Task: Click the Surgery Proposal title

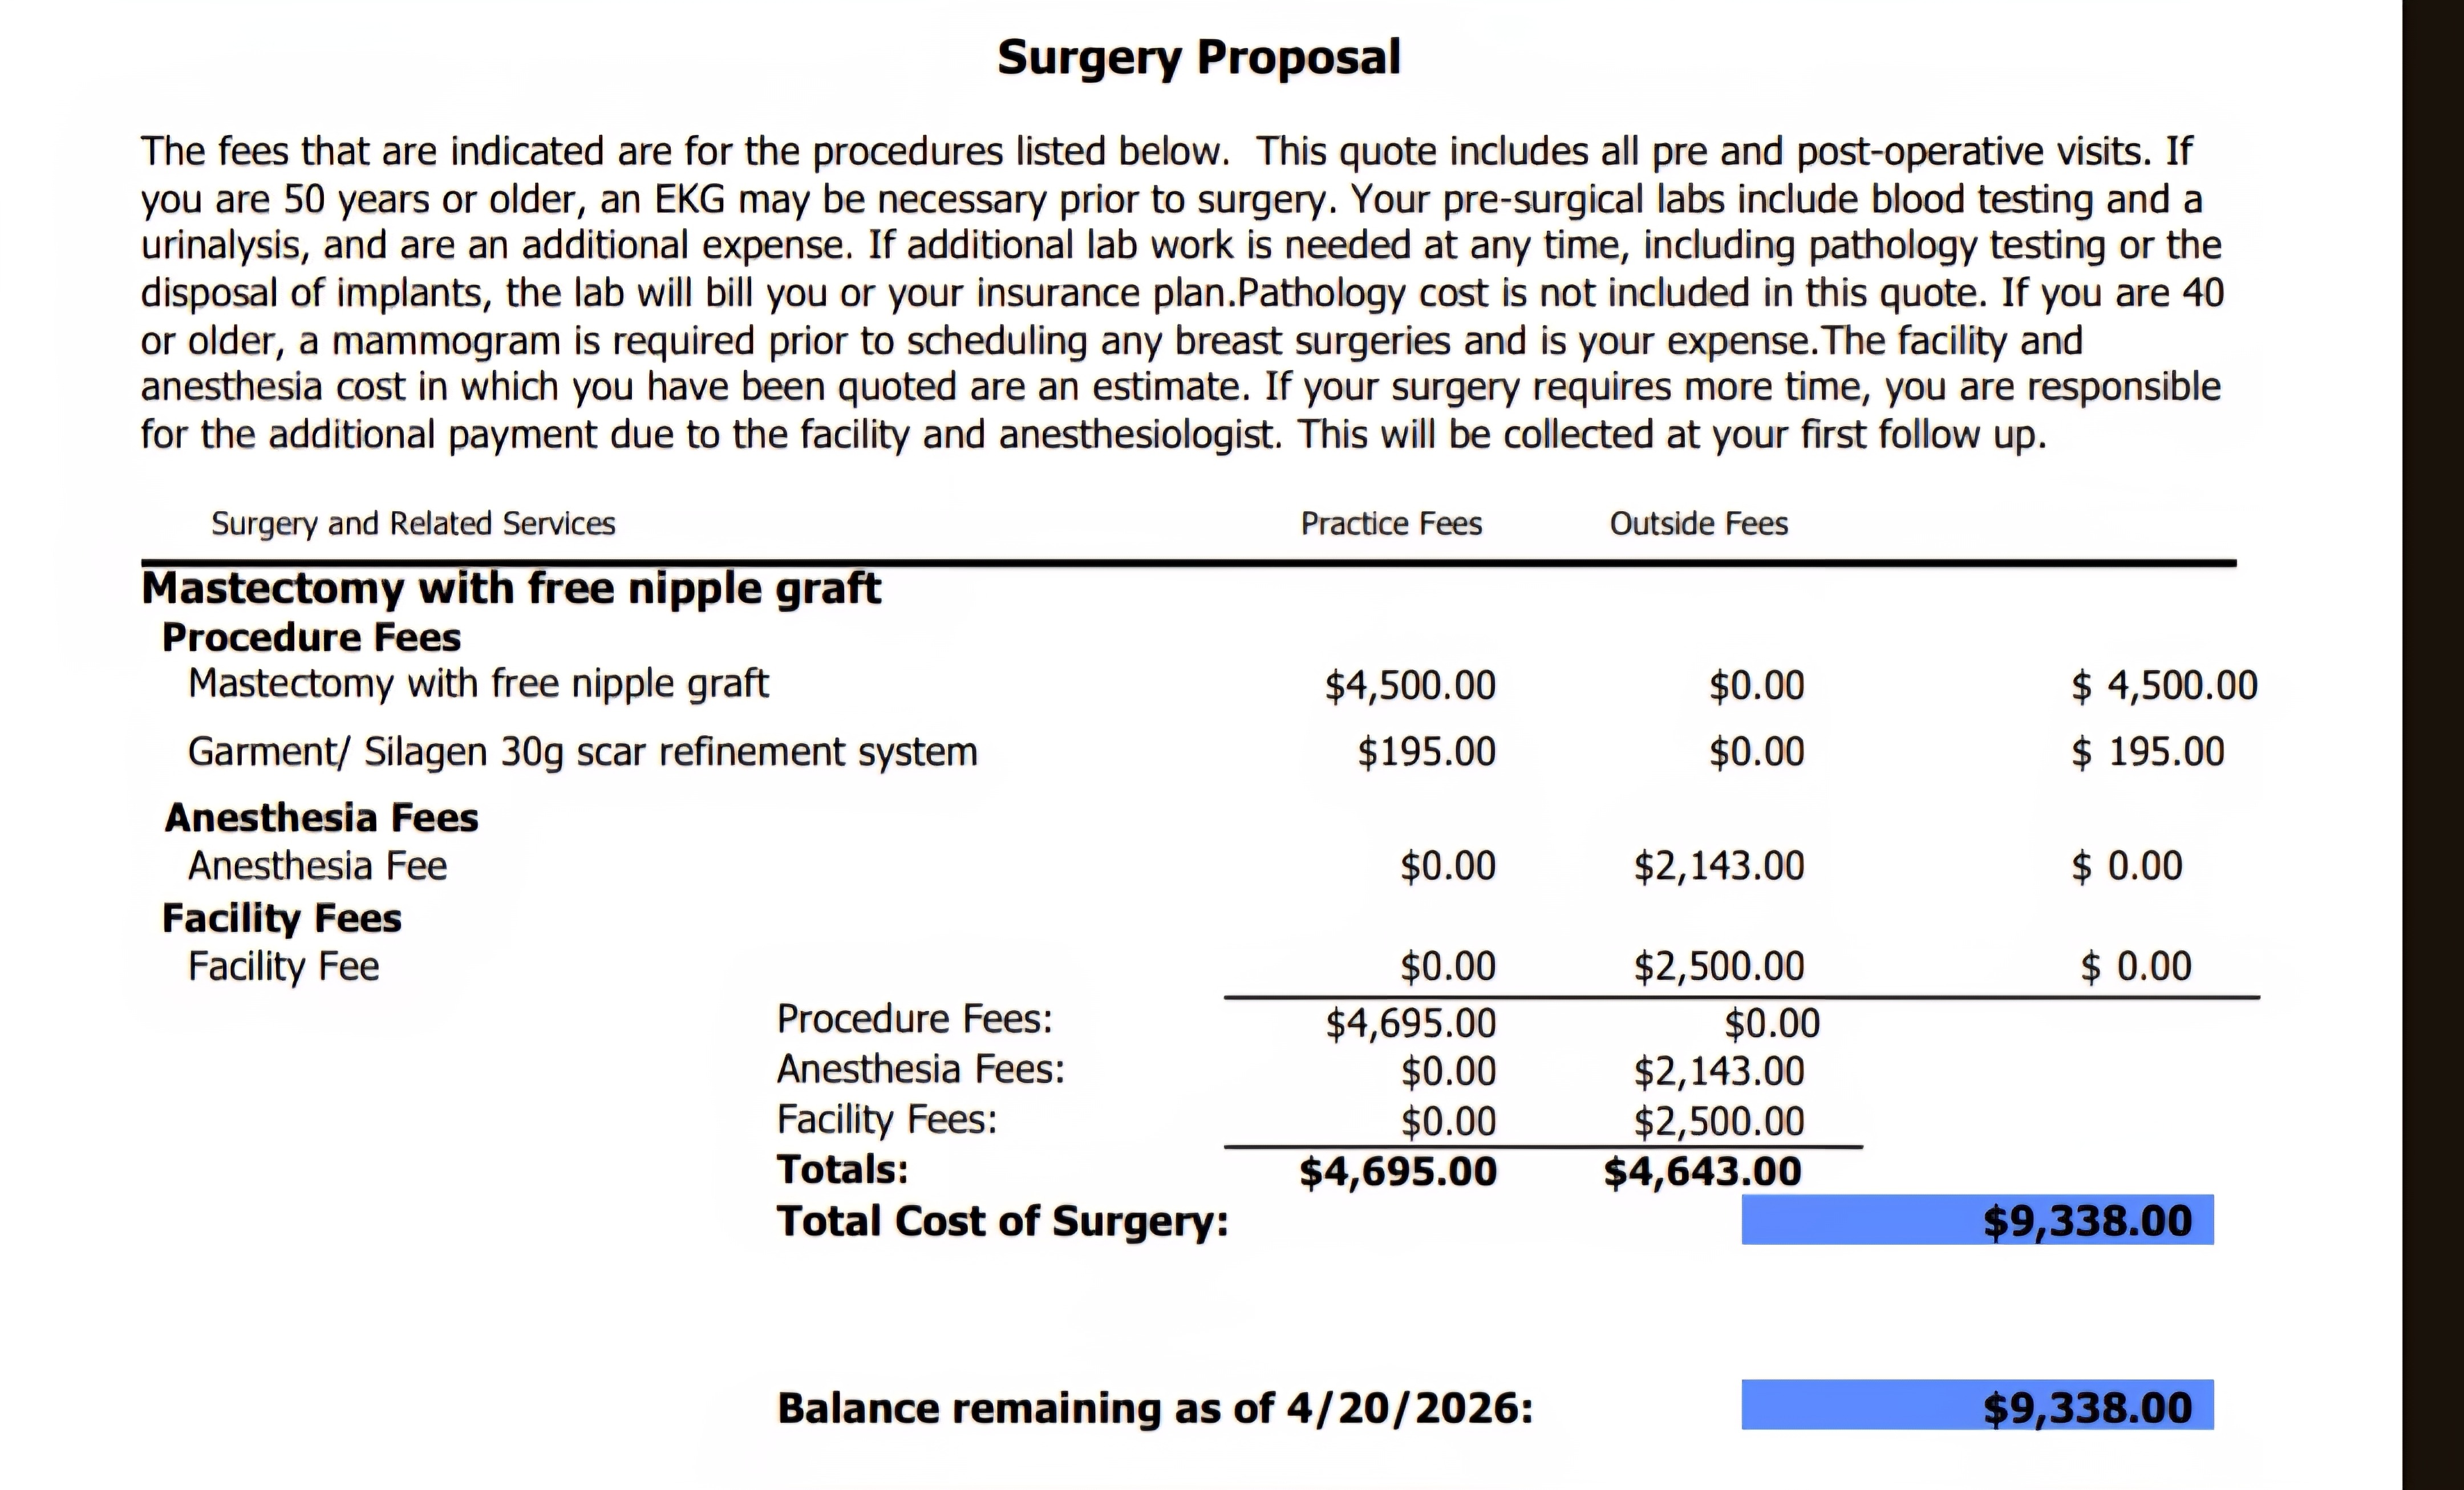Action: (x=1199, y=57)
